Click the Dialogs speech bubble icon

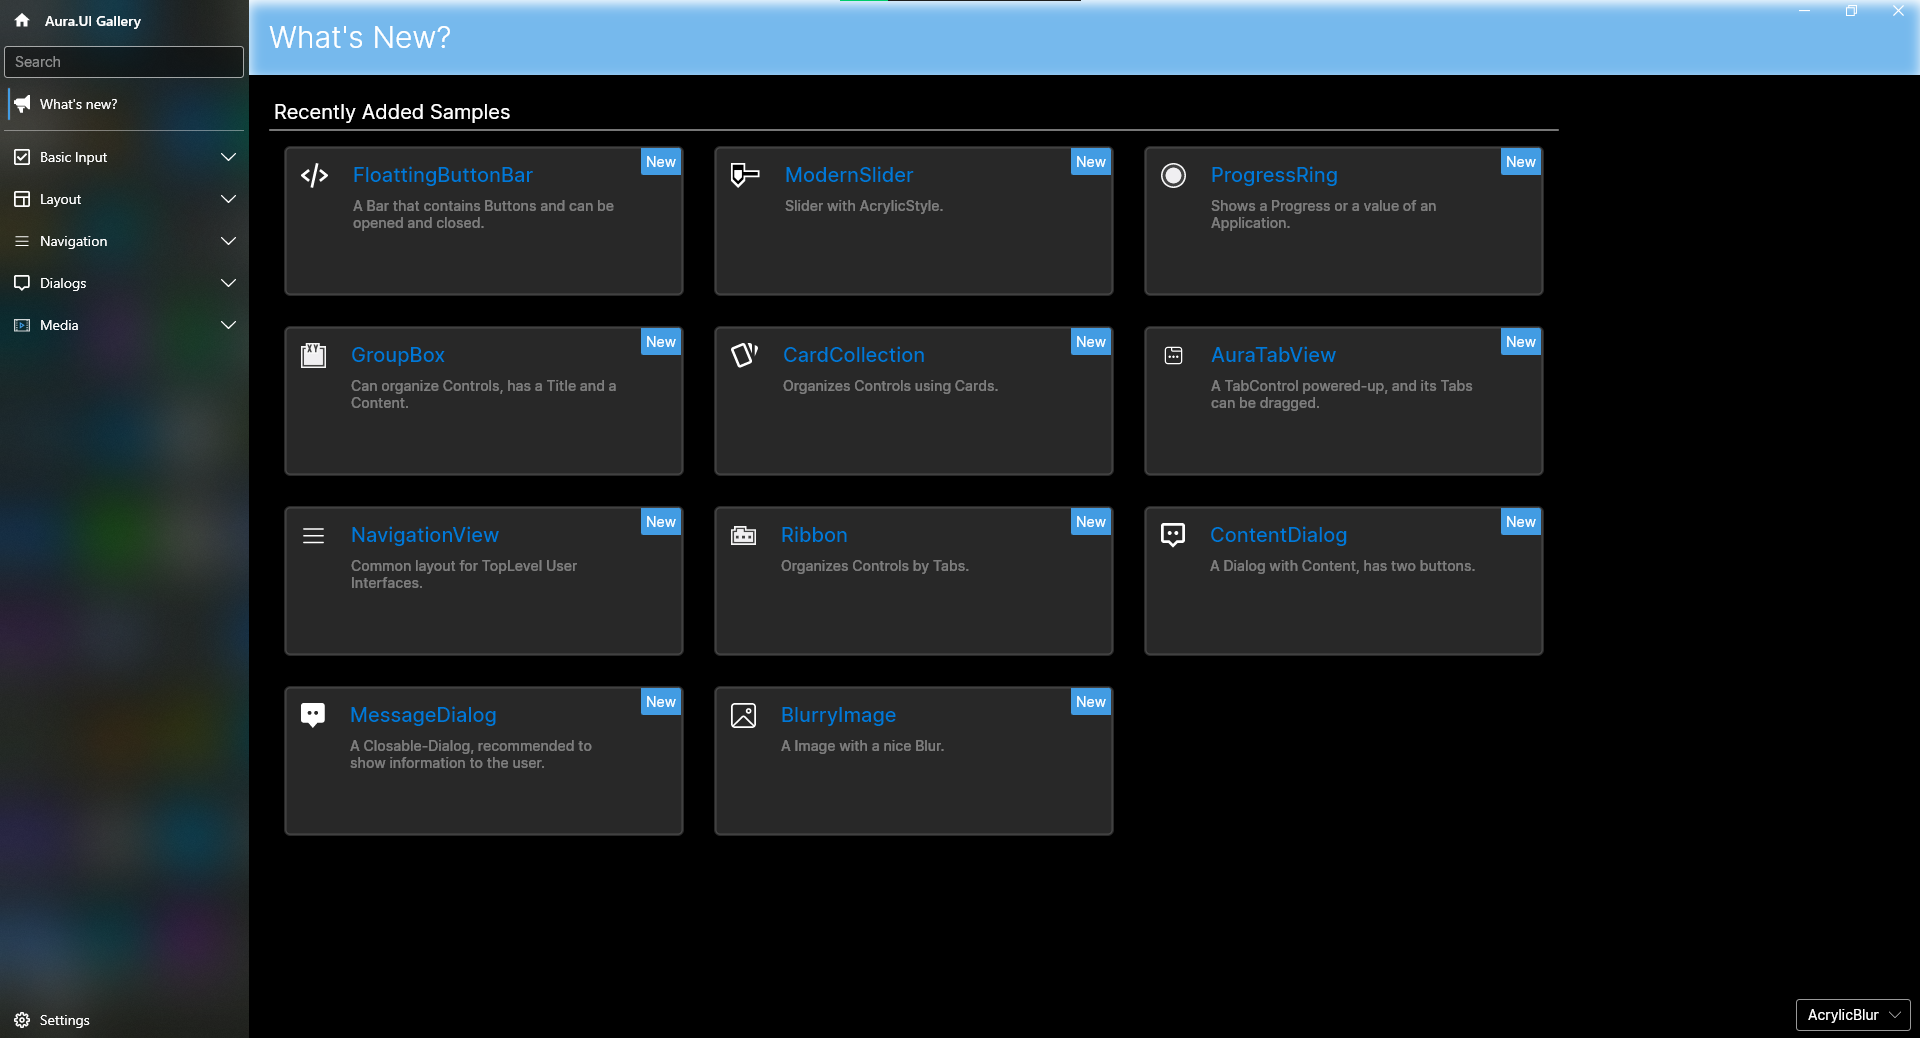pos(22,283)
